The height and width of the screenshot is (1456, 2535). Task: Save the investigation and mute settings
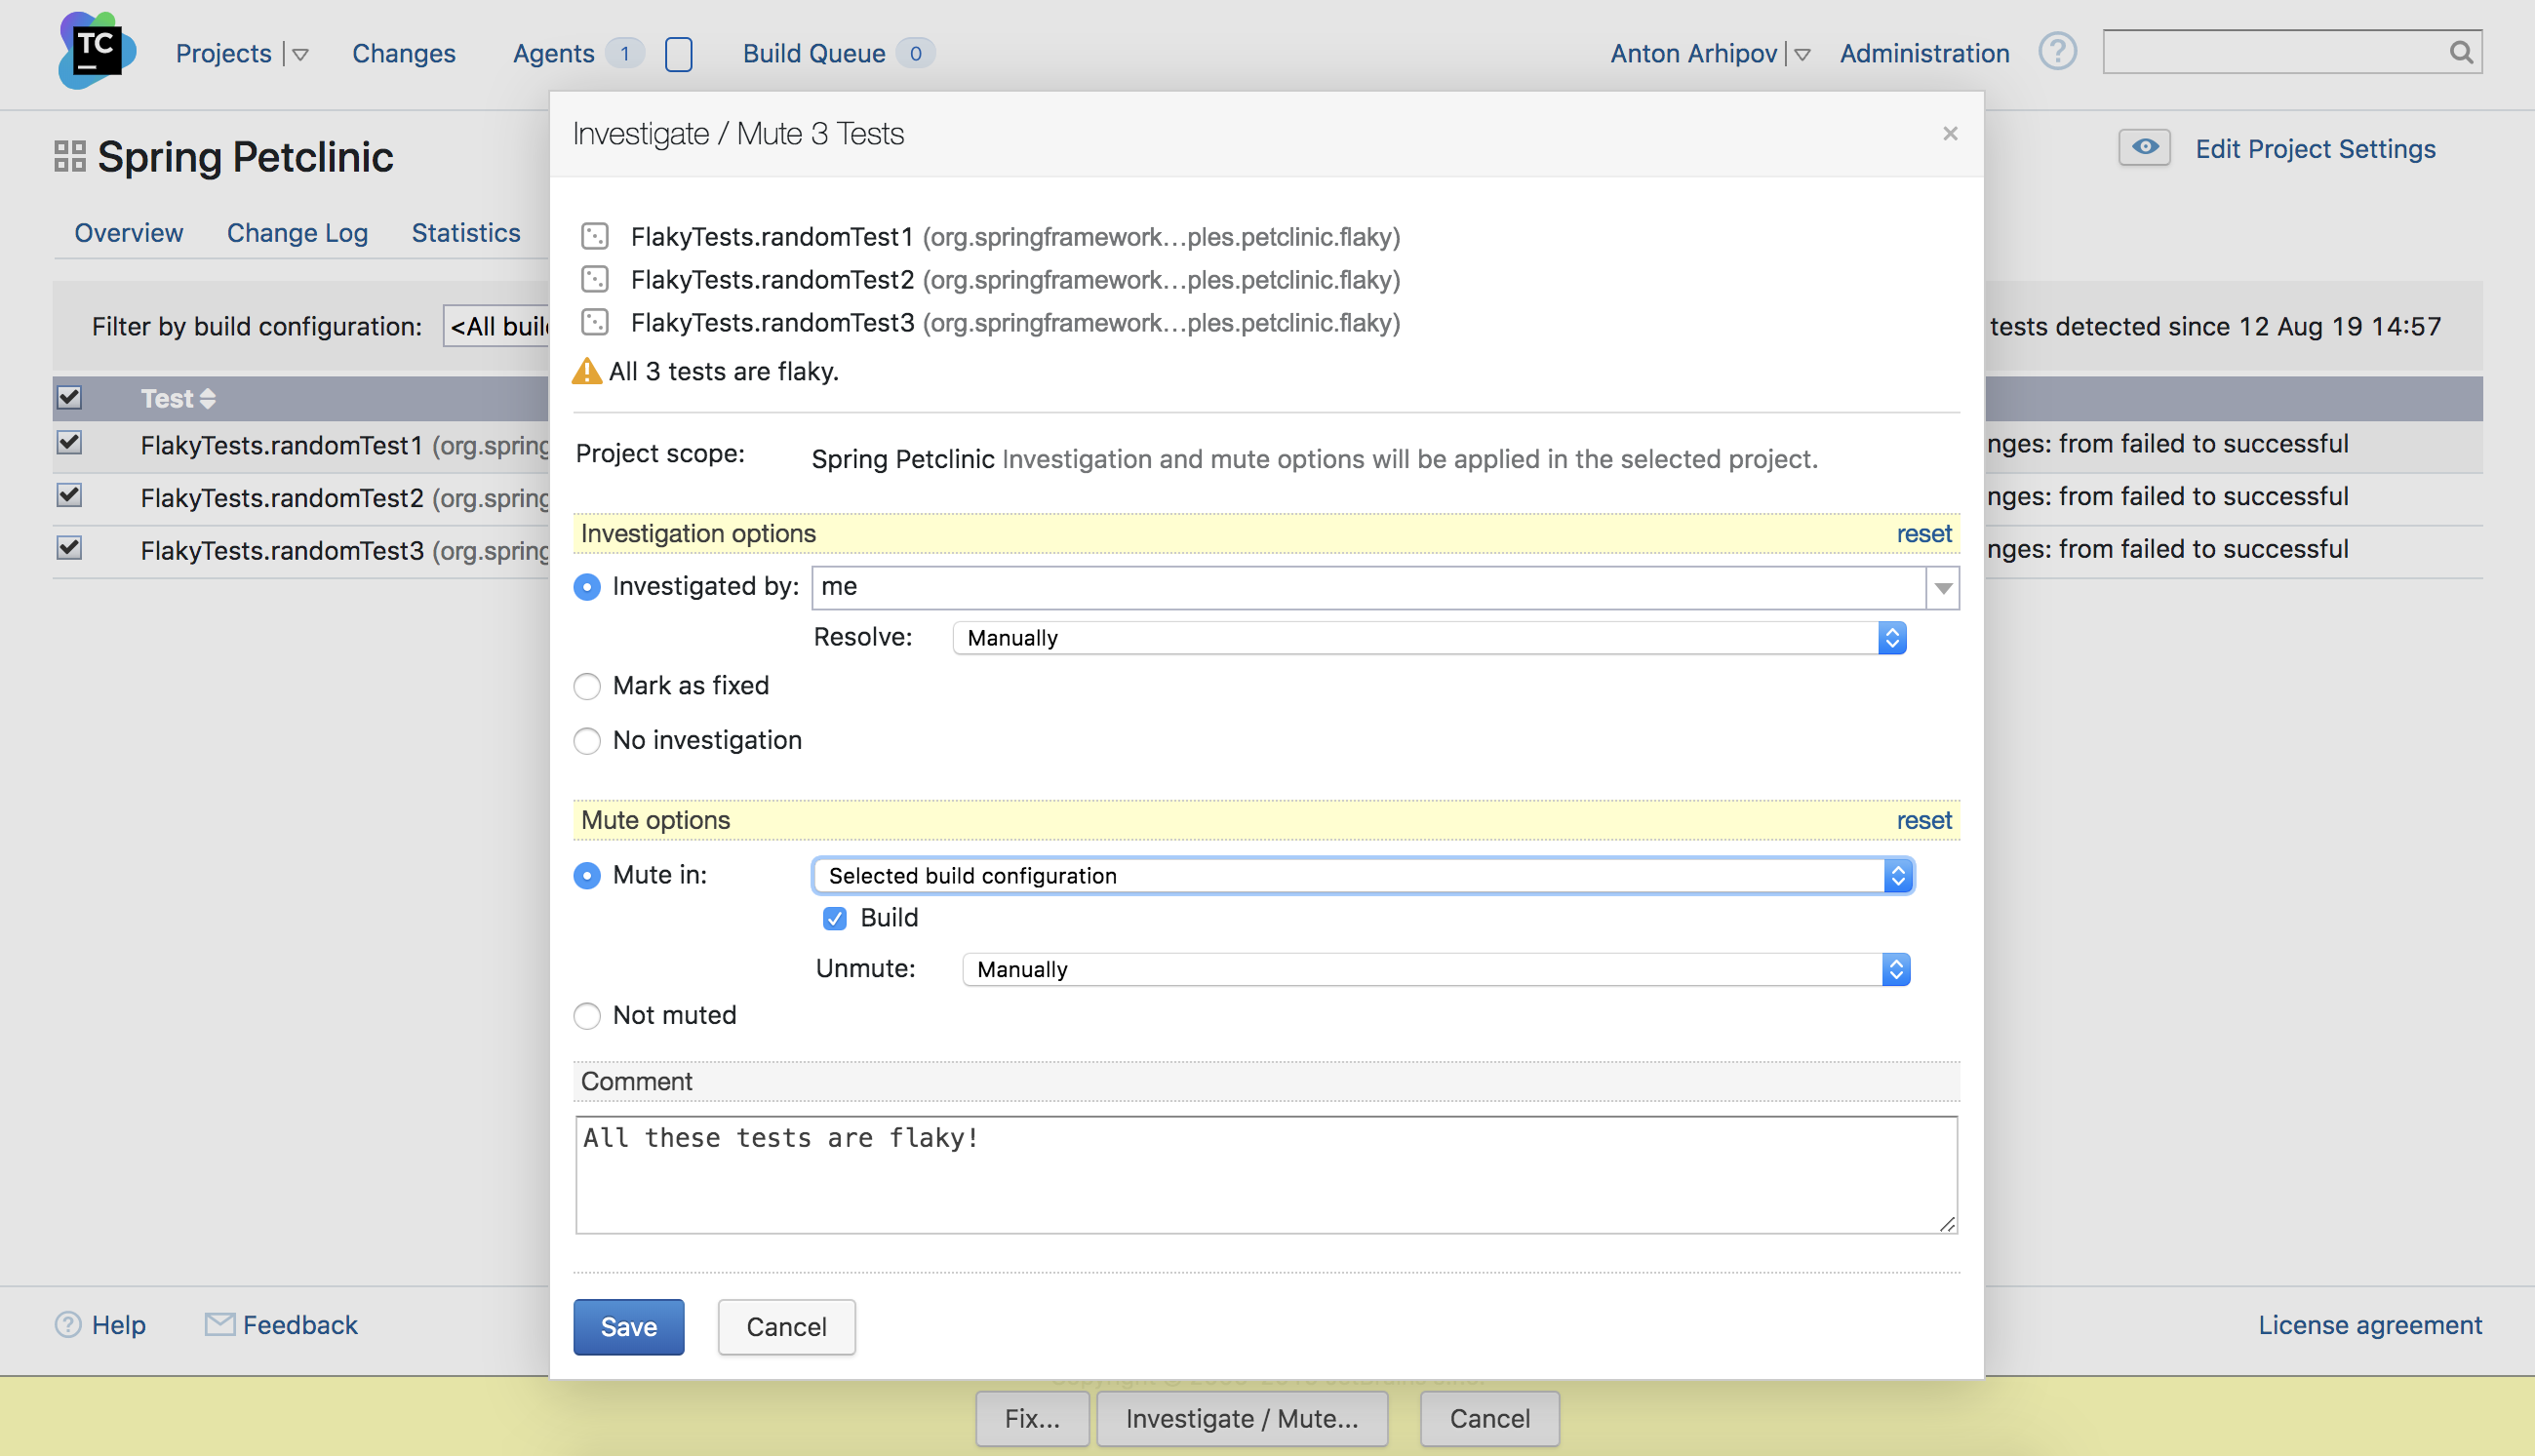click(x=629, y=1327)
